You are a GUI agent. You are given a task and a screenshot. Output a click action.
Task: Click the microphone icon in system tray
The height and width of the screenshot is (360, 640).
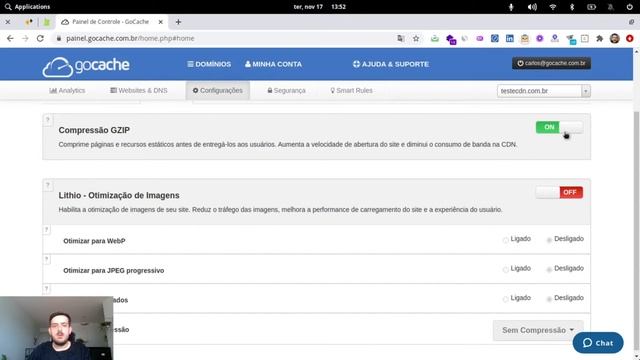coord(511,7)
